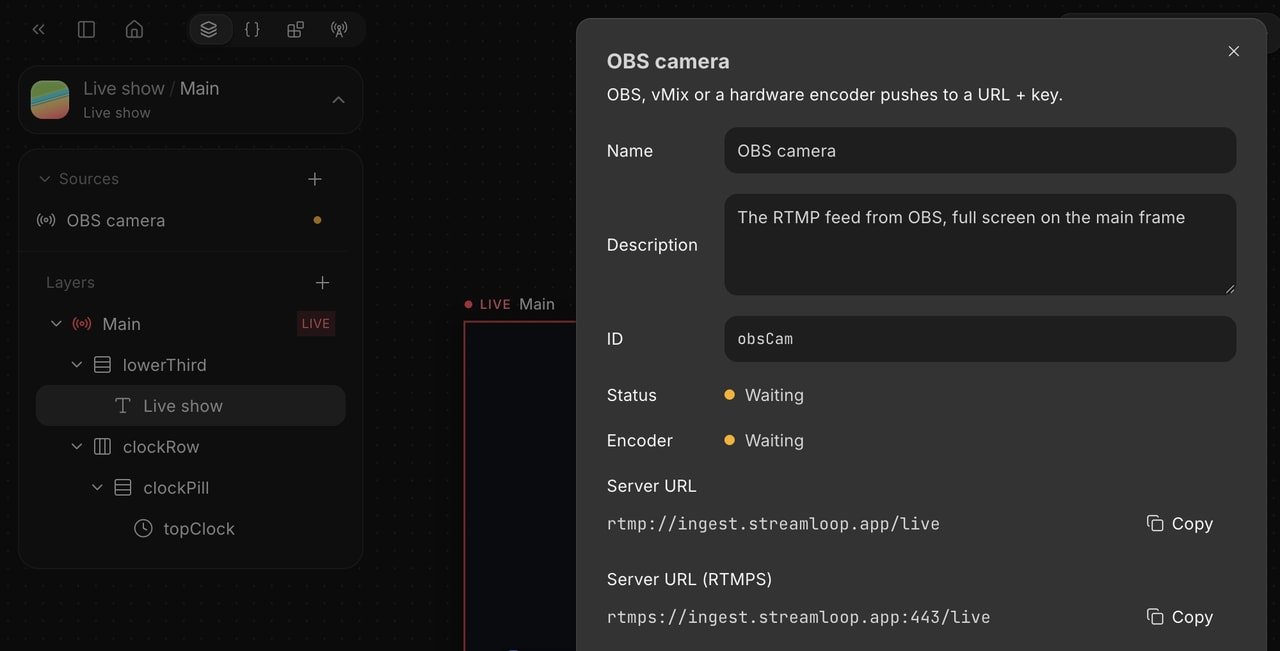Close the OBS camera dialog
This screenshot has height=651, width=1280.
pos(1234,51)
